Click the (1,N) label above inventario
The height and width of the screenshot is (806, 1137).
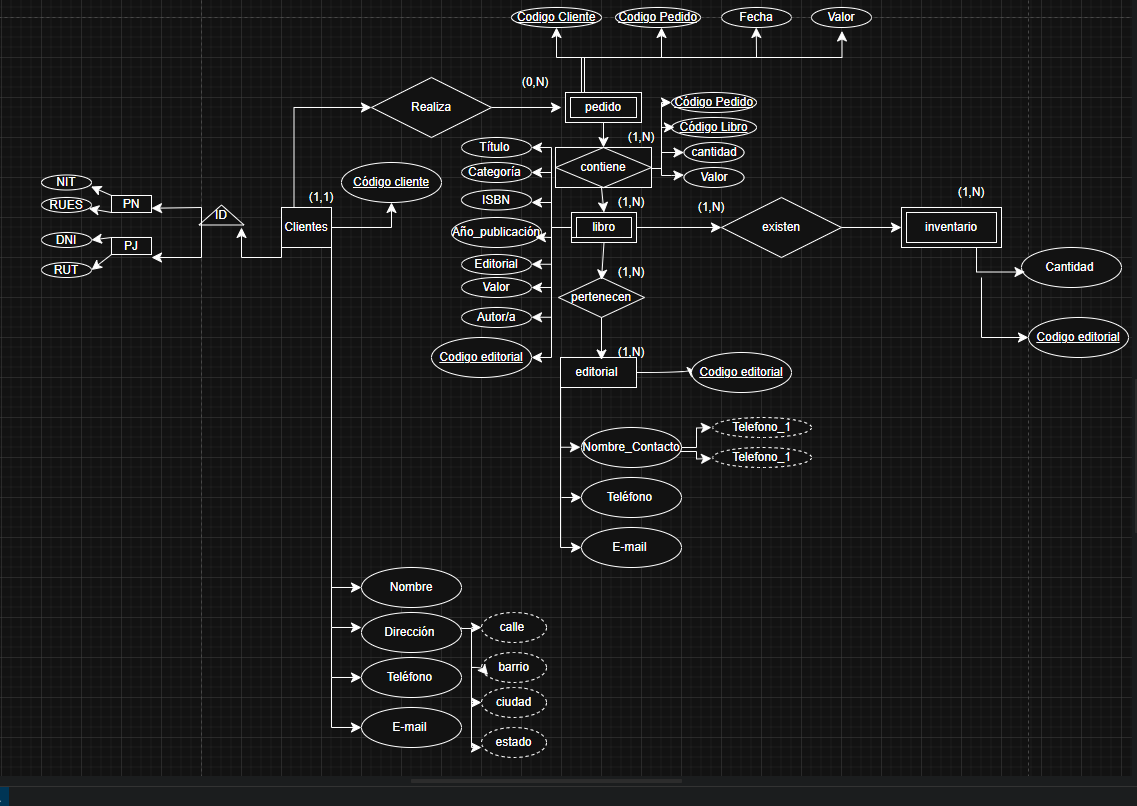coord(971,192)
